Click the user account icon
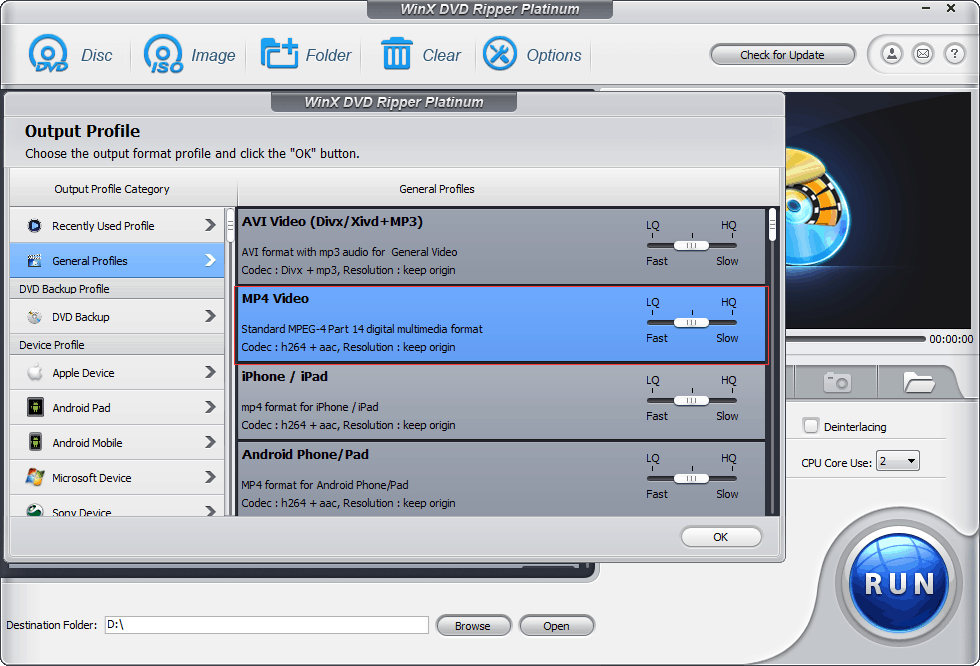The height and width of the screenshot is (666, 980). [x=890, y=54]
